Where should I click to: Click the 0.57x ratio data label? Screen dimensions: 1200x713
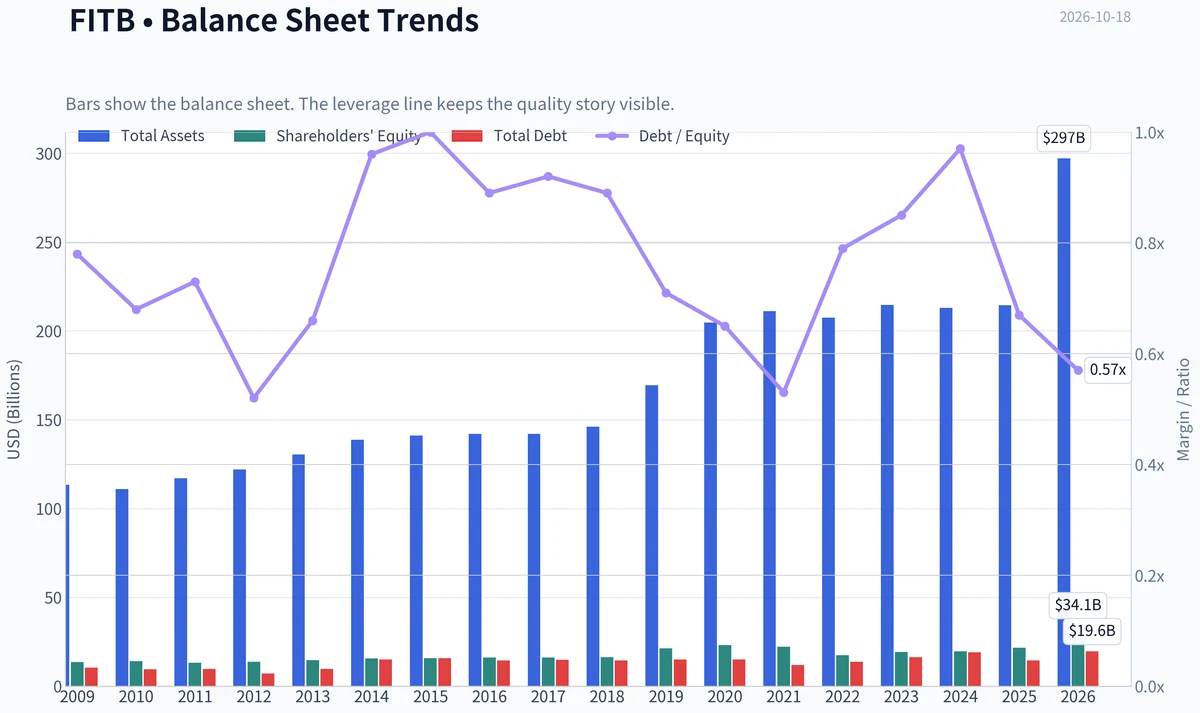(x=1107, y=370)
